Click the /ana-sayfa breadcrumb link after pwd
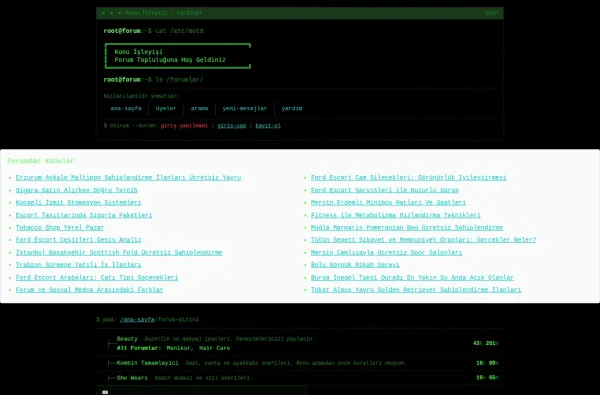This screenshot has height=395, width=600. point(137,320)
